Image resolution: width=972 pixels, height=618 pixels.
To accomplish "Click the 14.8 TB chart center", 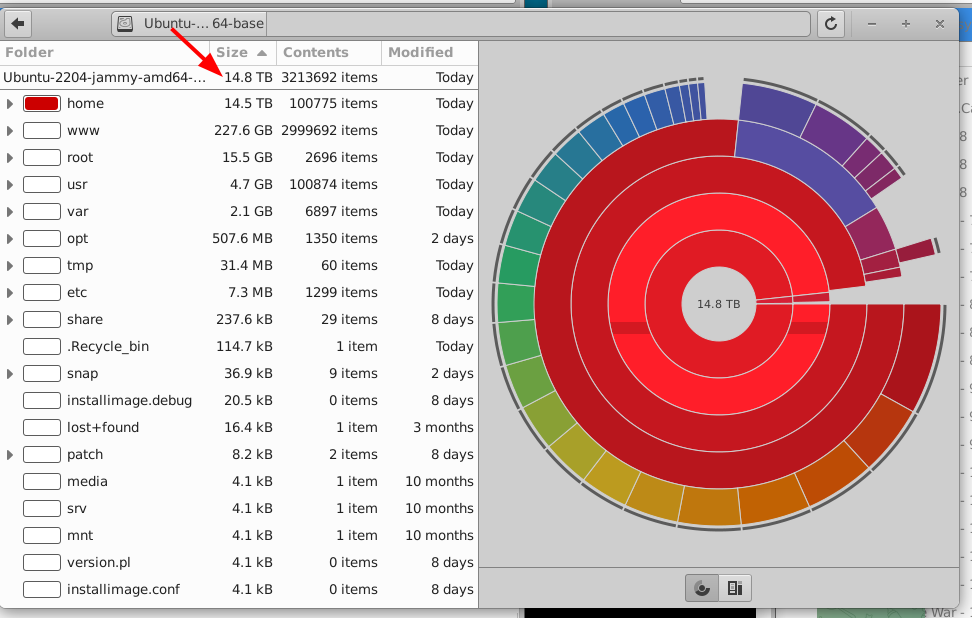I will (x=719, y=304).
